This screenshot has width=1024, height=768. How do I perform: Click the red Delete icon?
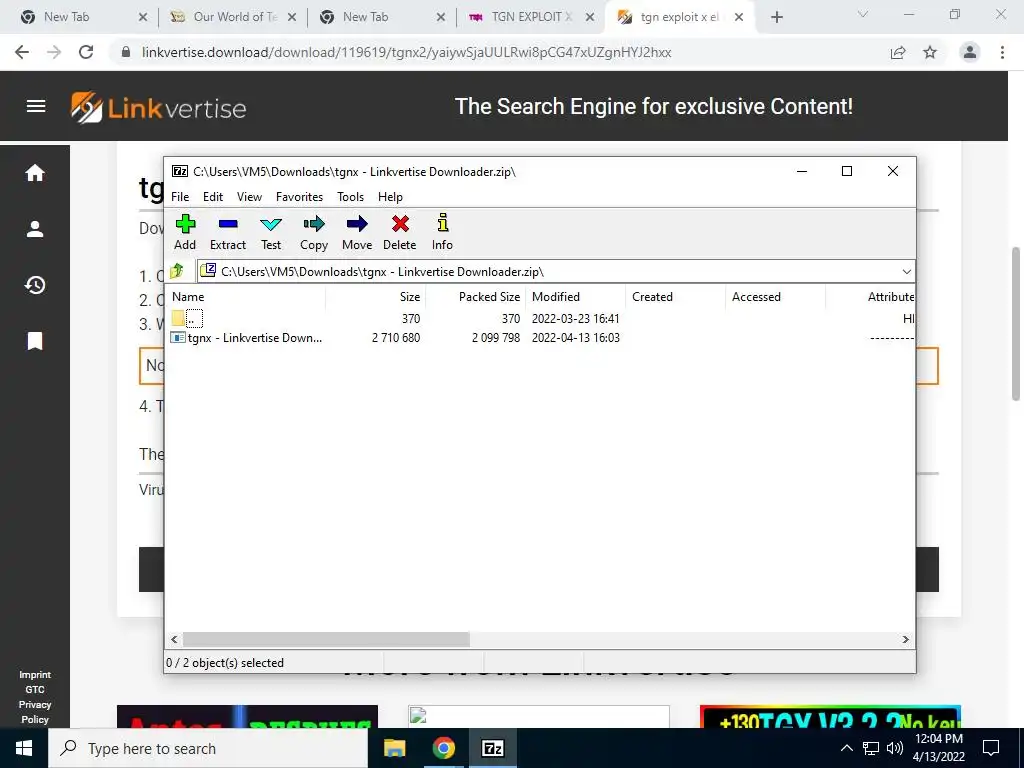click(400, 232)
